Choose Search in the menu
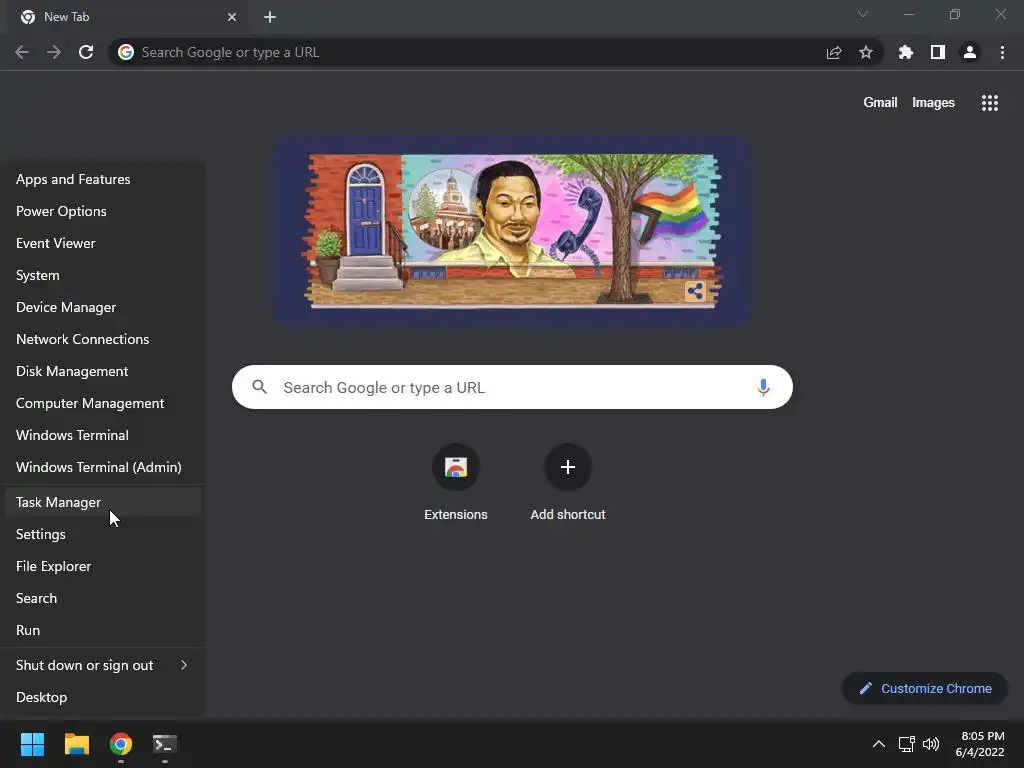 [103, 598]
